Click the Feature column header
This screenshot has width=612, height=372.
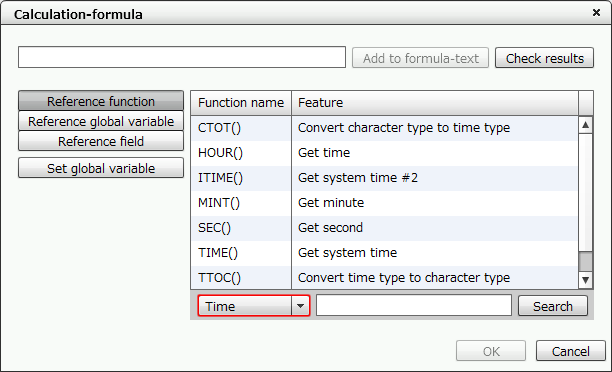[x=435, y=103]
